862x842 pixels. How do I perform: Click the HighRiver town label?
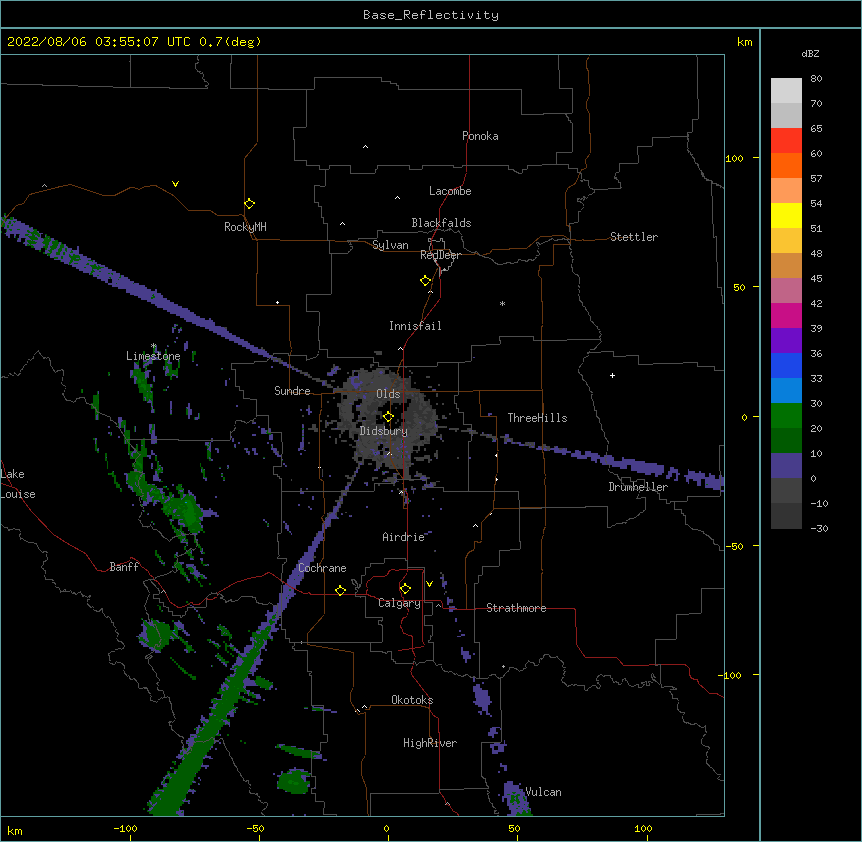tap(430, 743)
